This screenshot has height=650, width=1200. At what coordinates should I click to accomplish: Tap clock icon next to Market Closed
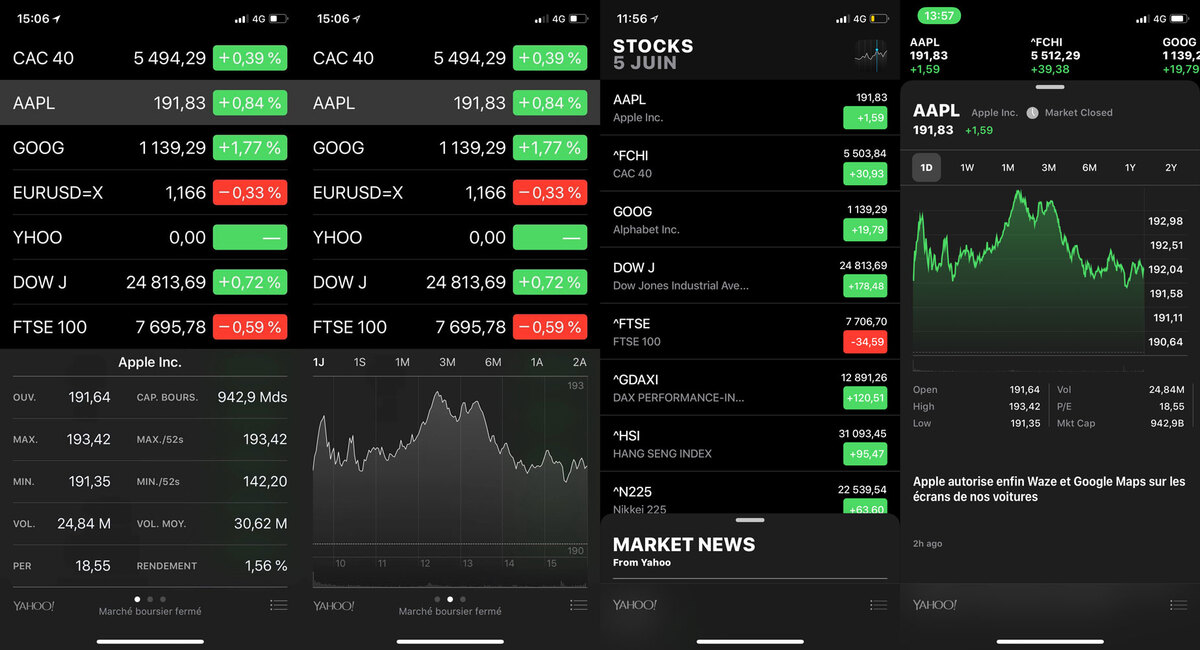point(1032,113)
